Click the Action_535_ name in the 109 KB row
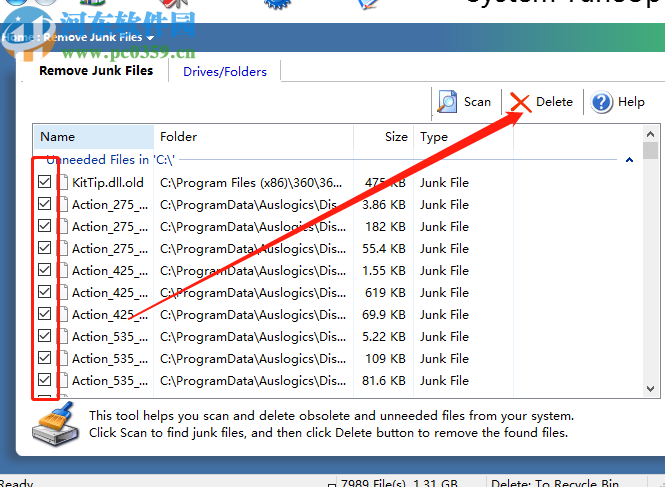665x487 pixels. pos(110,359)
